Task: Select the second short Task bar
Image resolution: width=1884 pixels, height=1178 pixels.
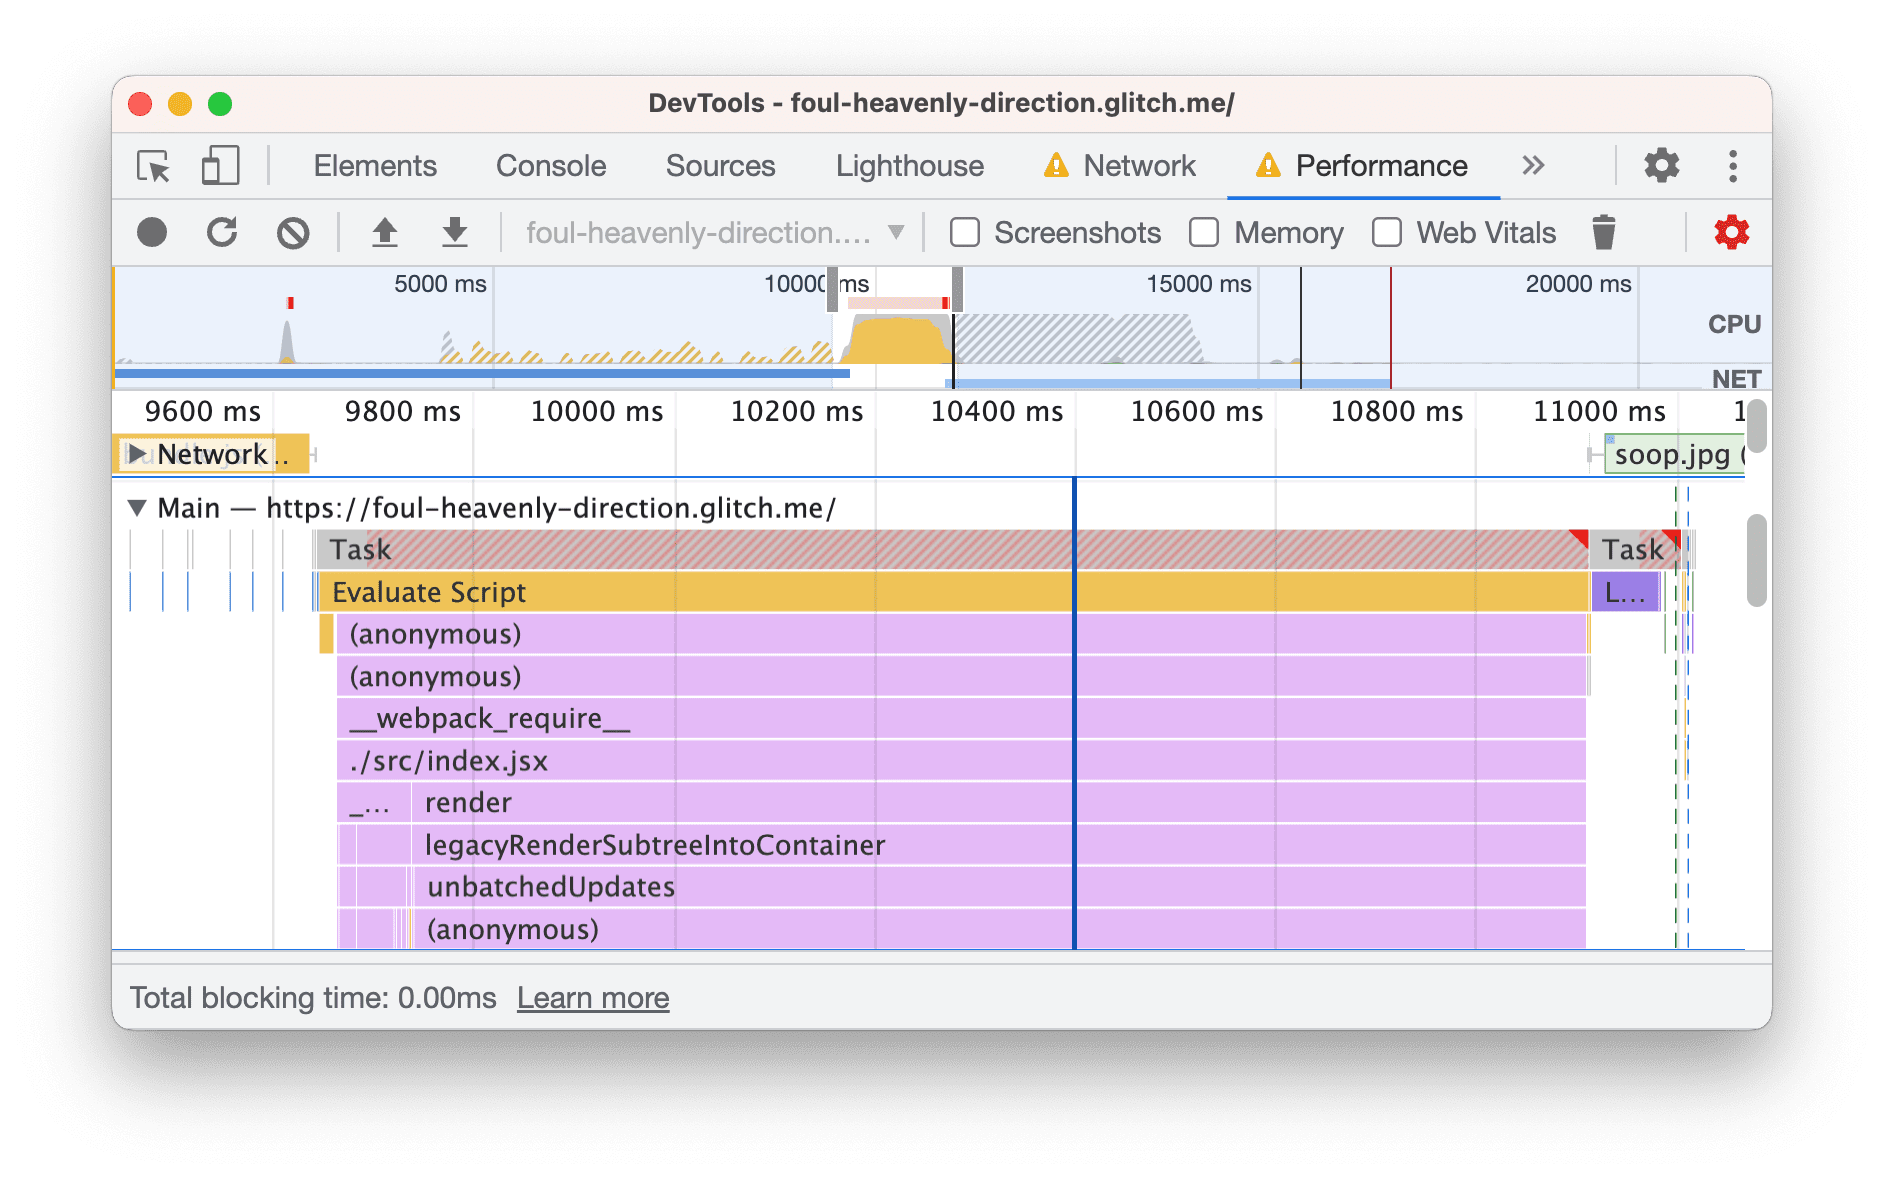Action: point(1635,549)
